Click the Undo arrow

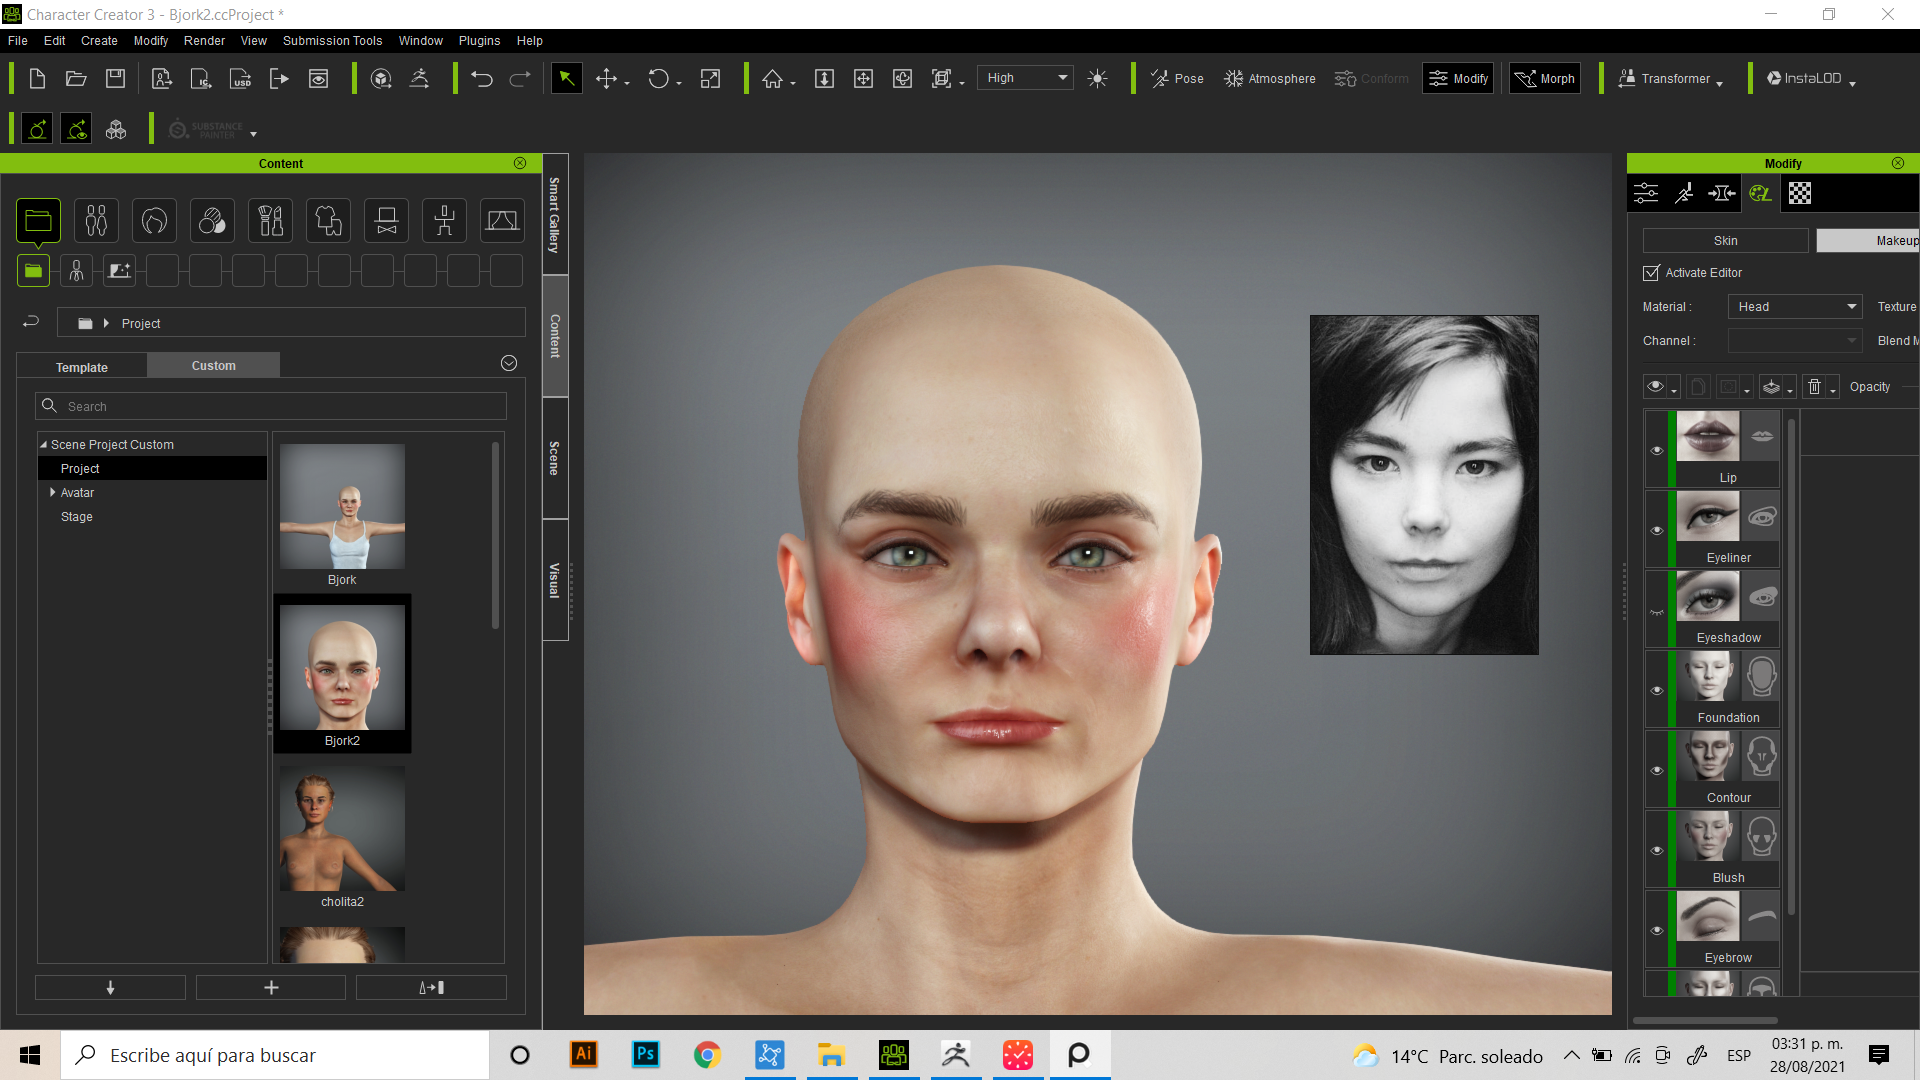[x=482, y=79]
